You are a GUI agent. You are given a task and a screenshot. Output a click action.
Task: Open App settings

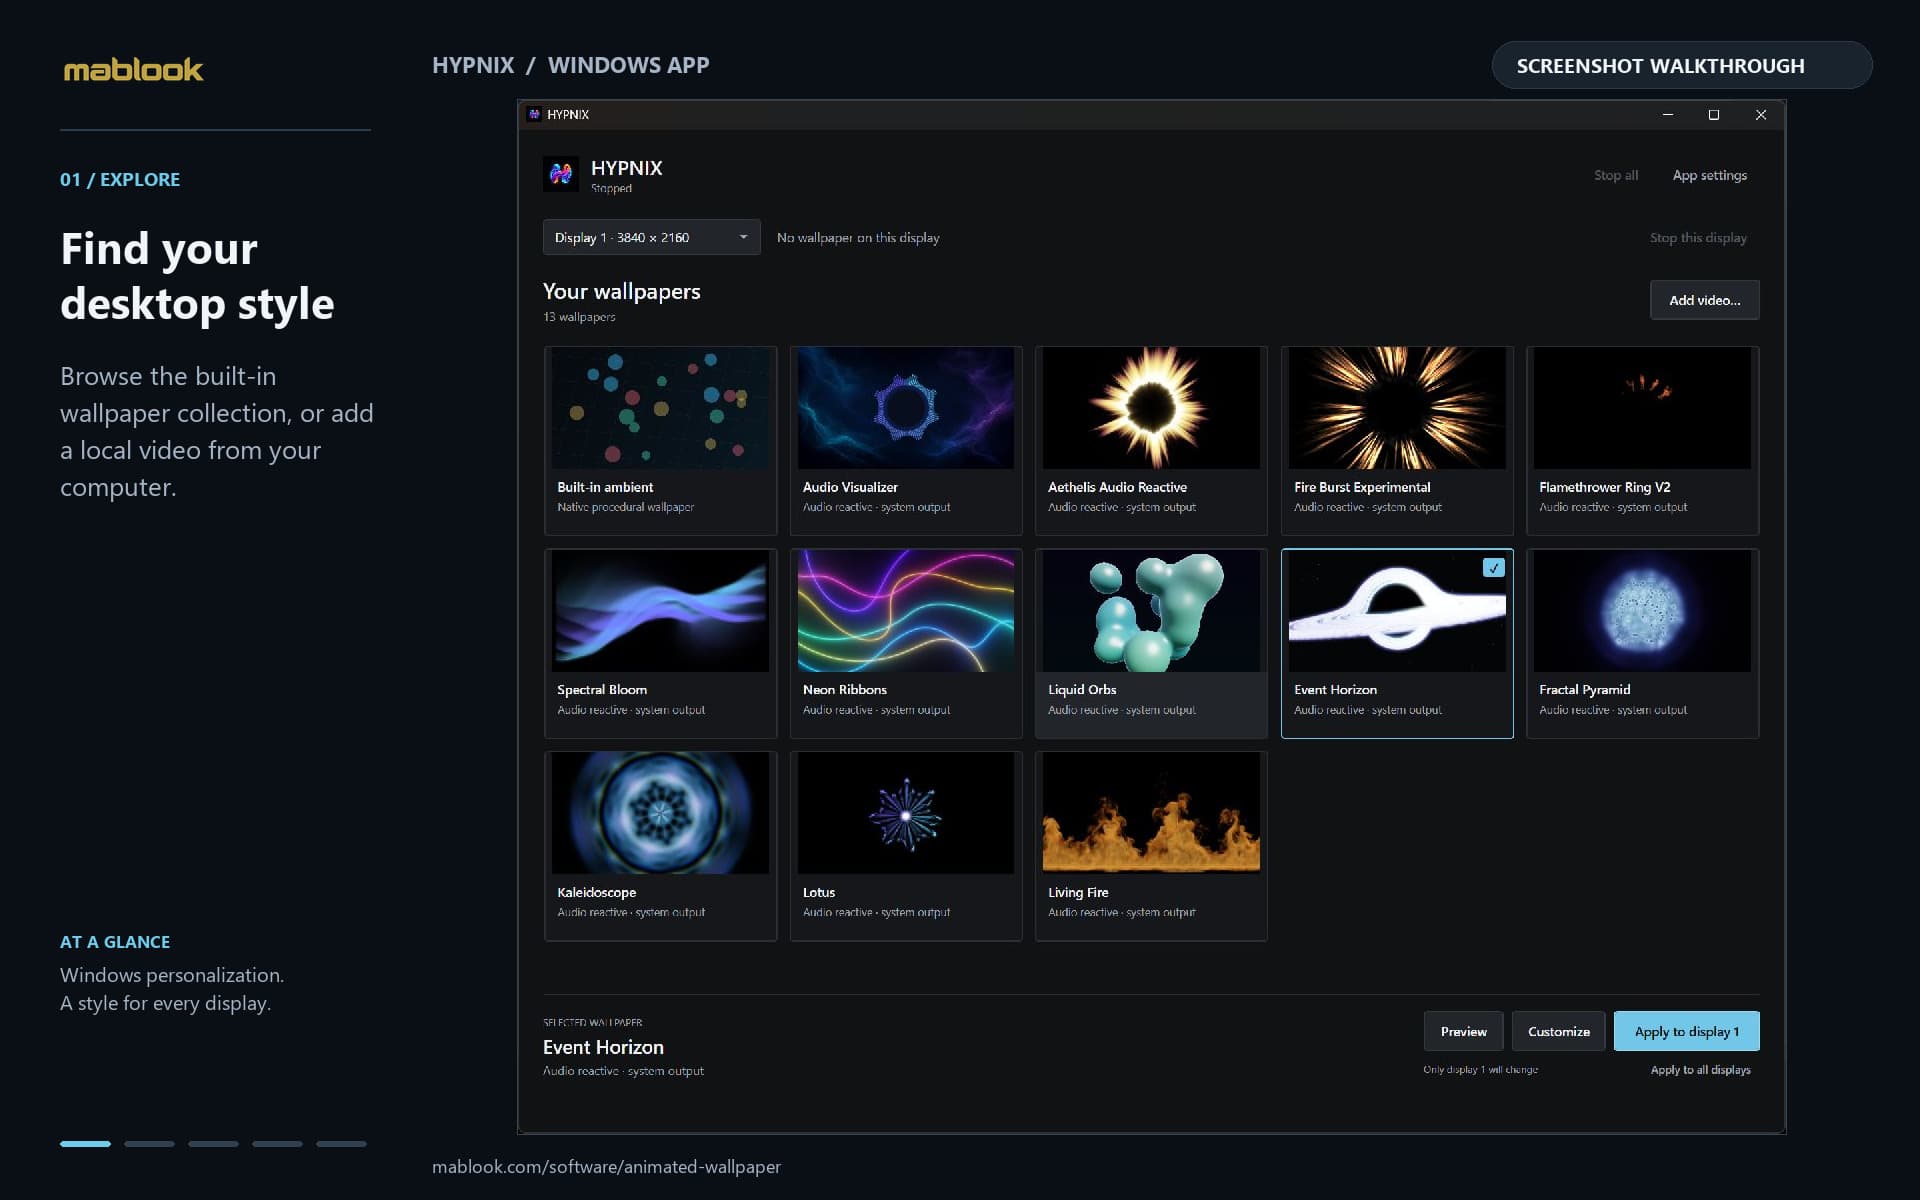pos(1709,175)
